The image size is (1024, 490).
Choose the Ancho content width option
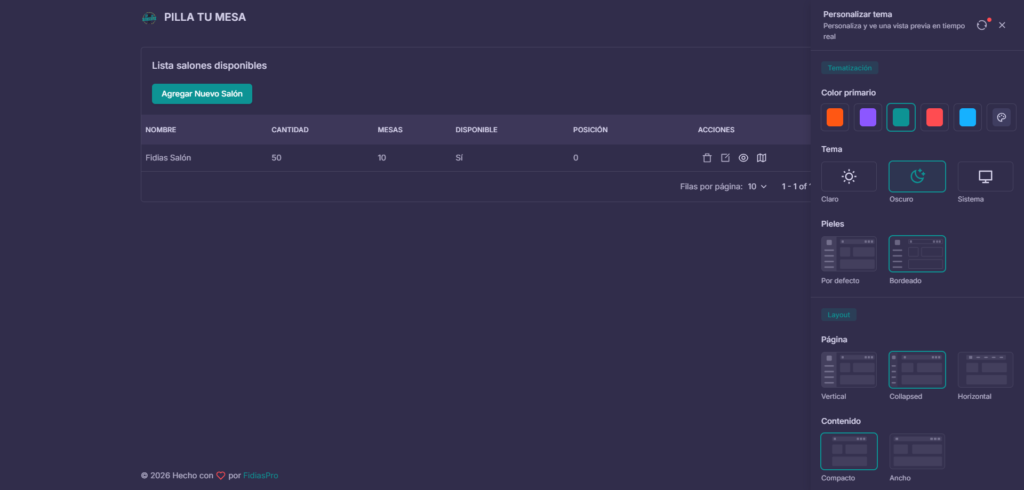click(917, 451)
